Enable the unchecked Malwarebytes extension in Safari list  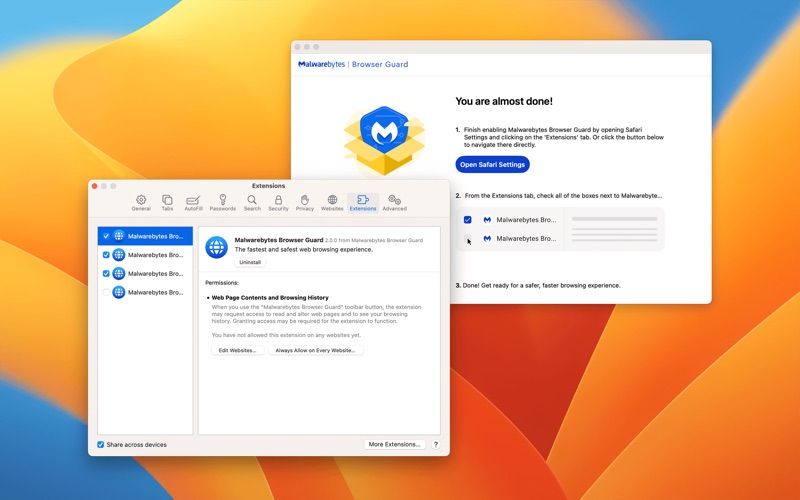point(106,292)
